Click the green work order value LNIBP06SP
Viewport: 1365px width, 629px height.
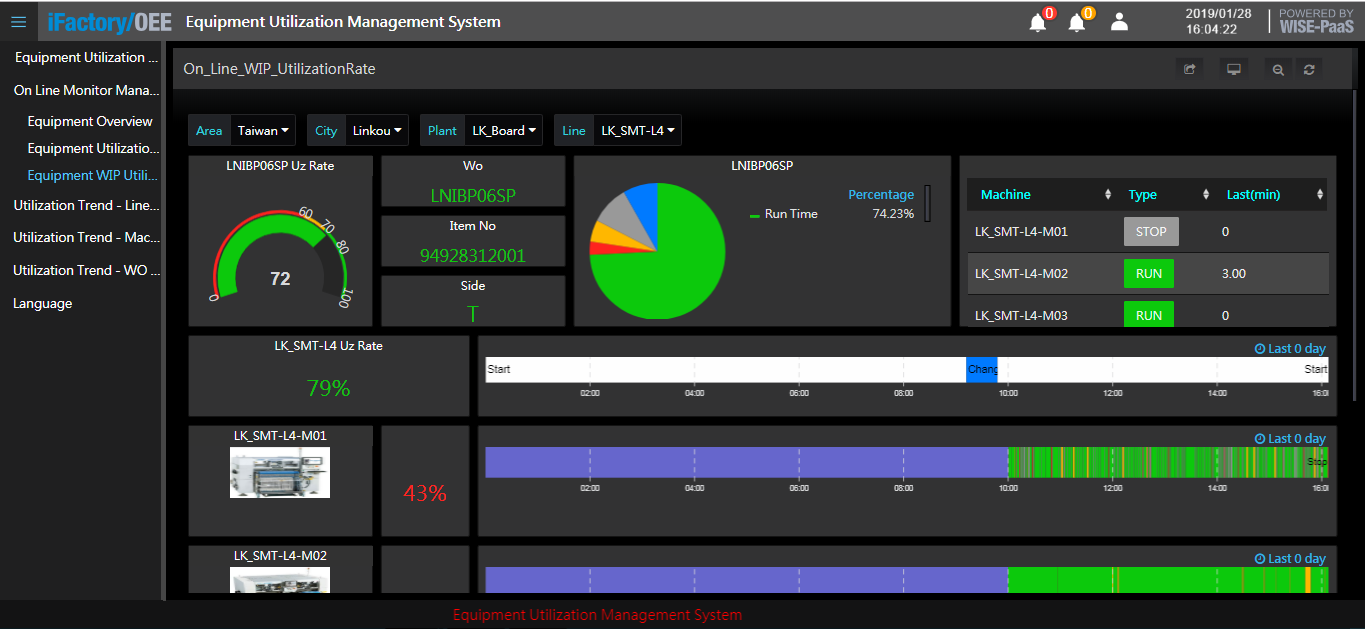[473, 196]
